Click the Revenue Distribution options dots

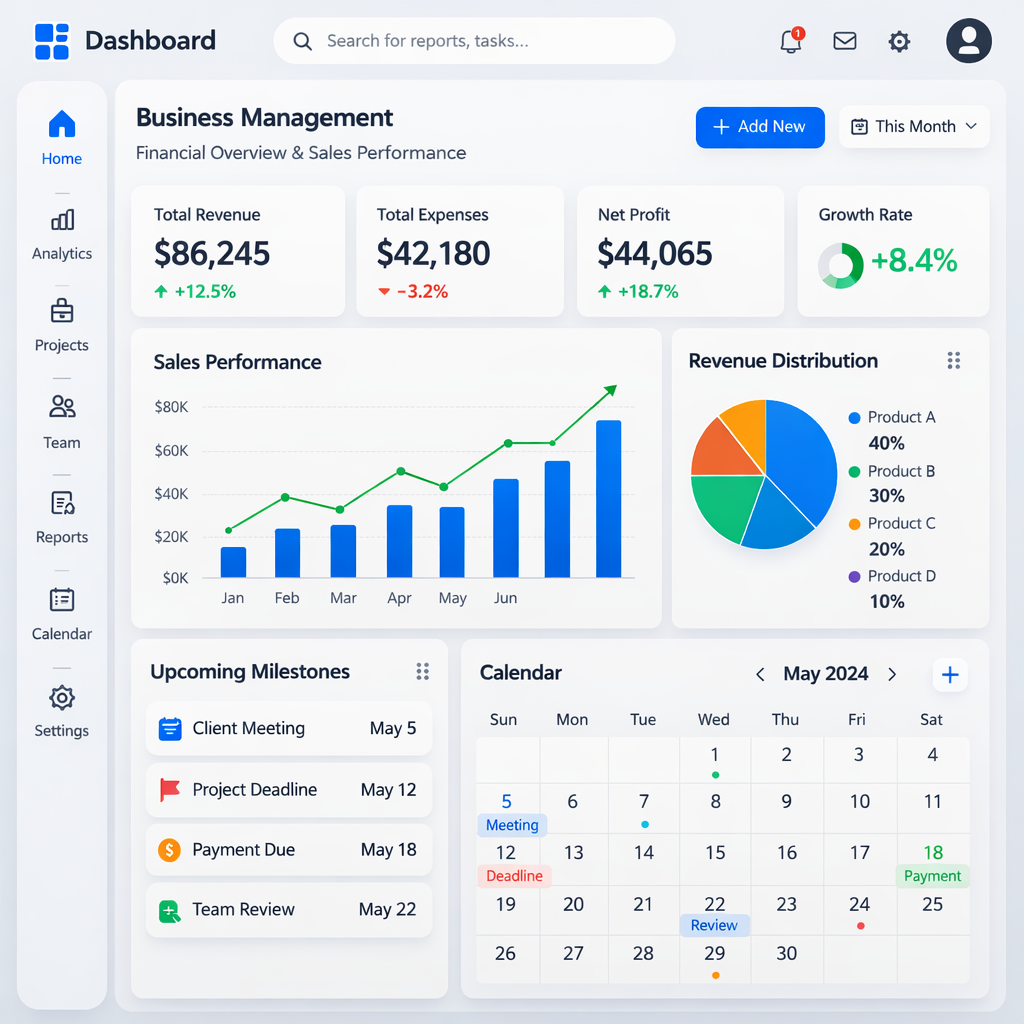pos(953,361)
